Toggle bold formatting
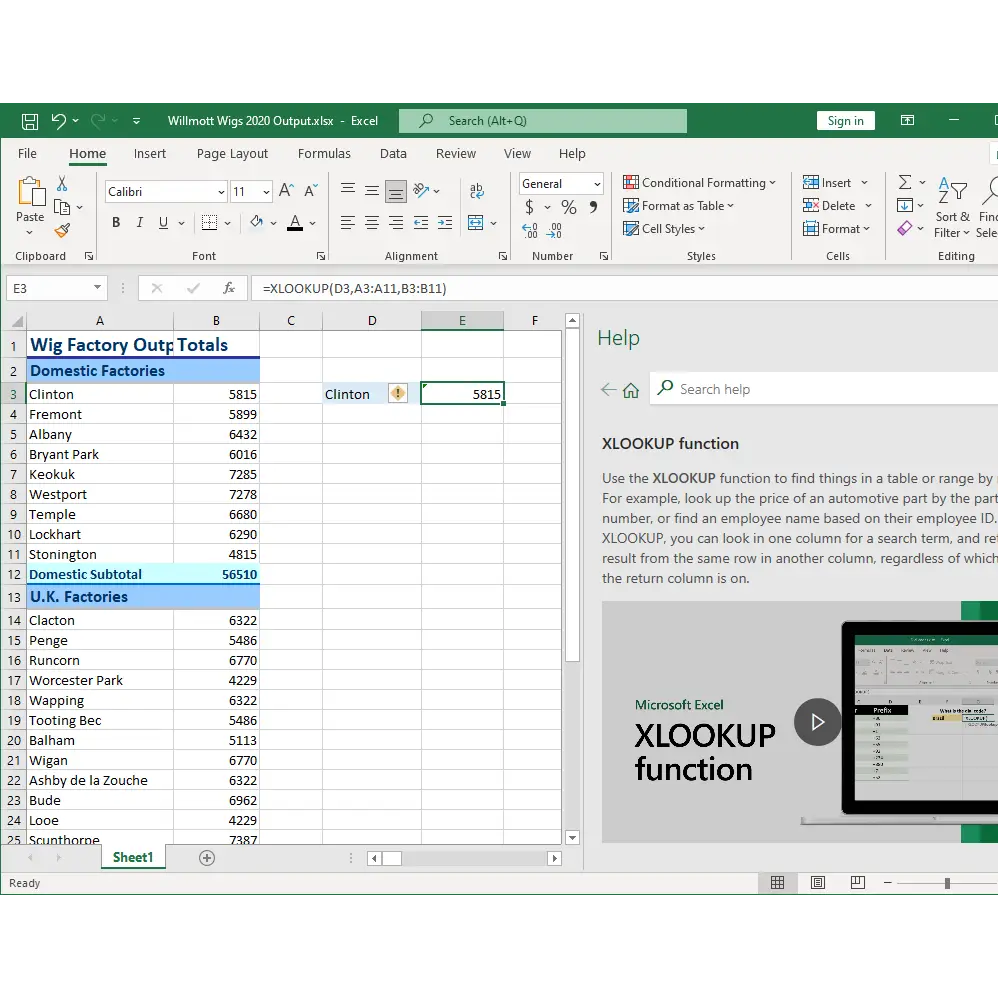This screenshot has width=998, height=998. [x=115, y=222]
